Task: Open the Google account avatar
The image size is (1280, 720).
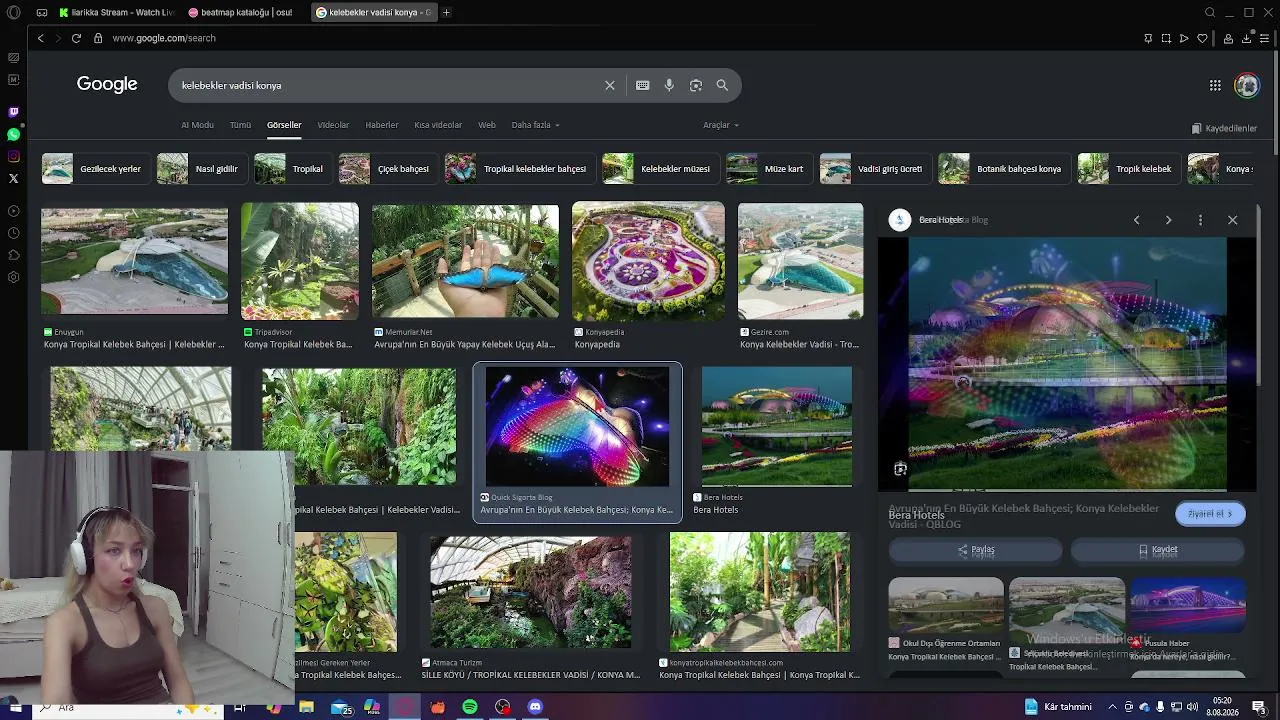Action: tap(1247, 85)
